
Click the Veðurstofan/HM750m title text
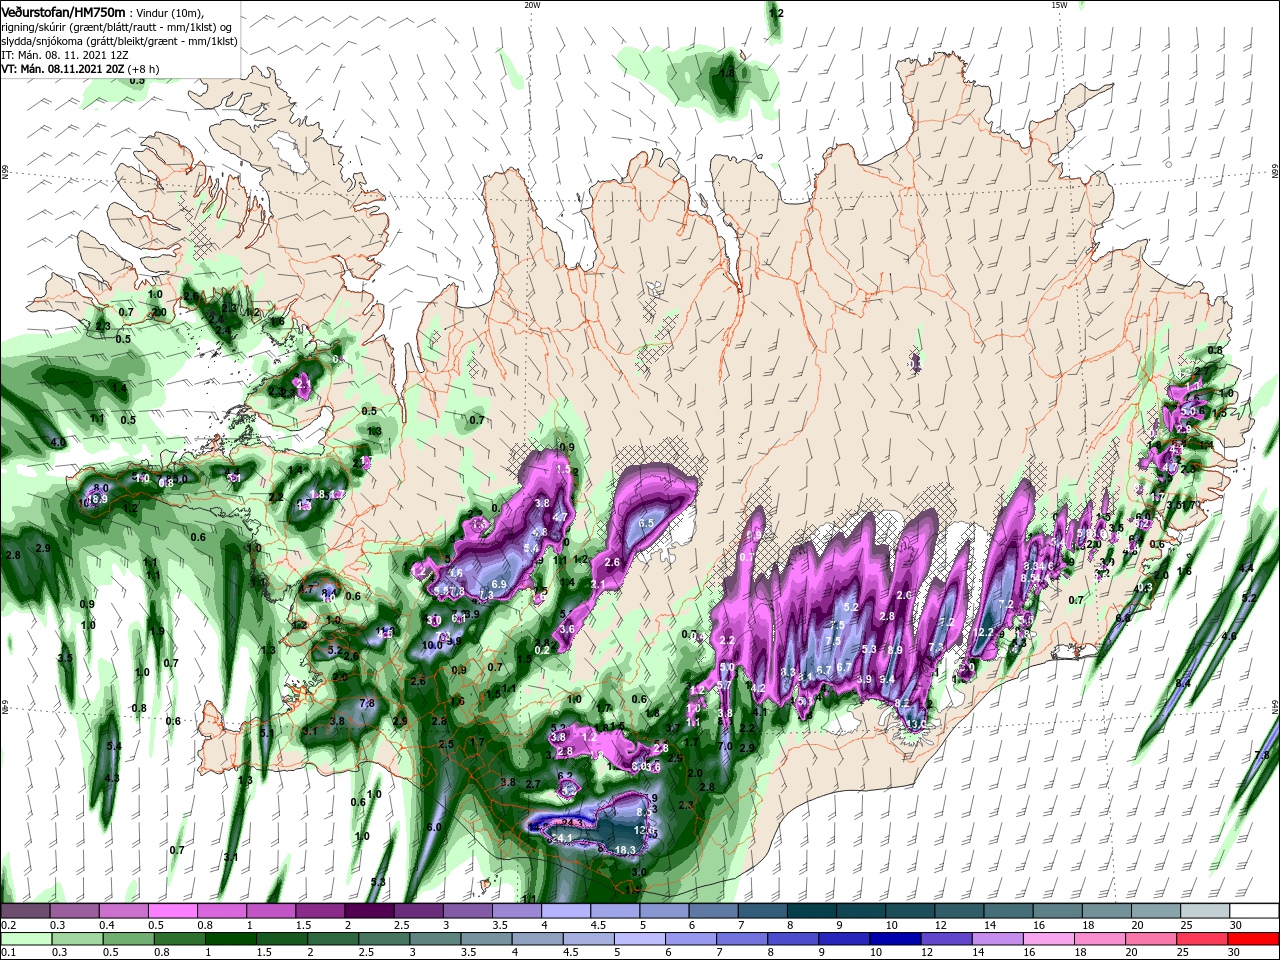click(62, 12)
